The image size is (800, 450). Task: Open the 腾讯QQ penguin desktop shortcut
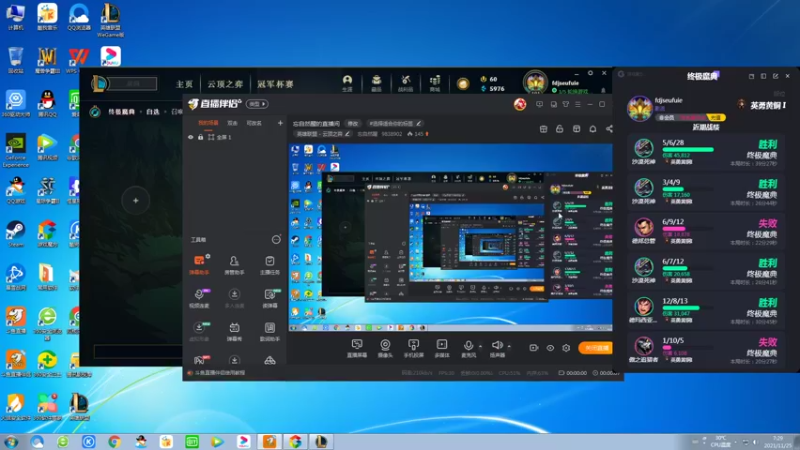pos(47,104)
